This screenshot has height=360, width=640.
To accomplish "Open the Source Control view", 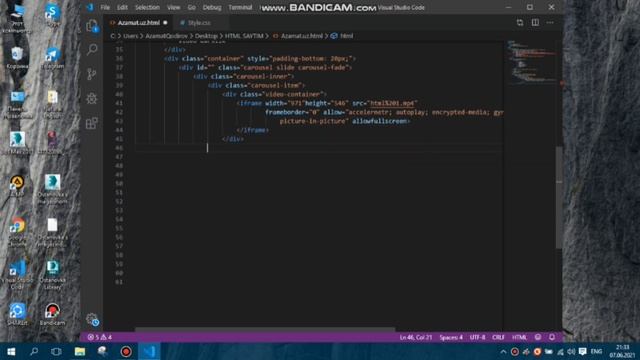I will 92,74.
